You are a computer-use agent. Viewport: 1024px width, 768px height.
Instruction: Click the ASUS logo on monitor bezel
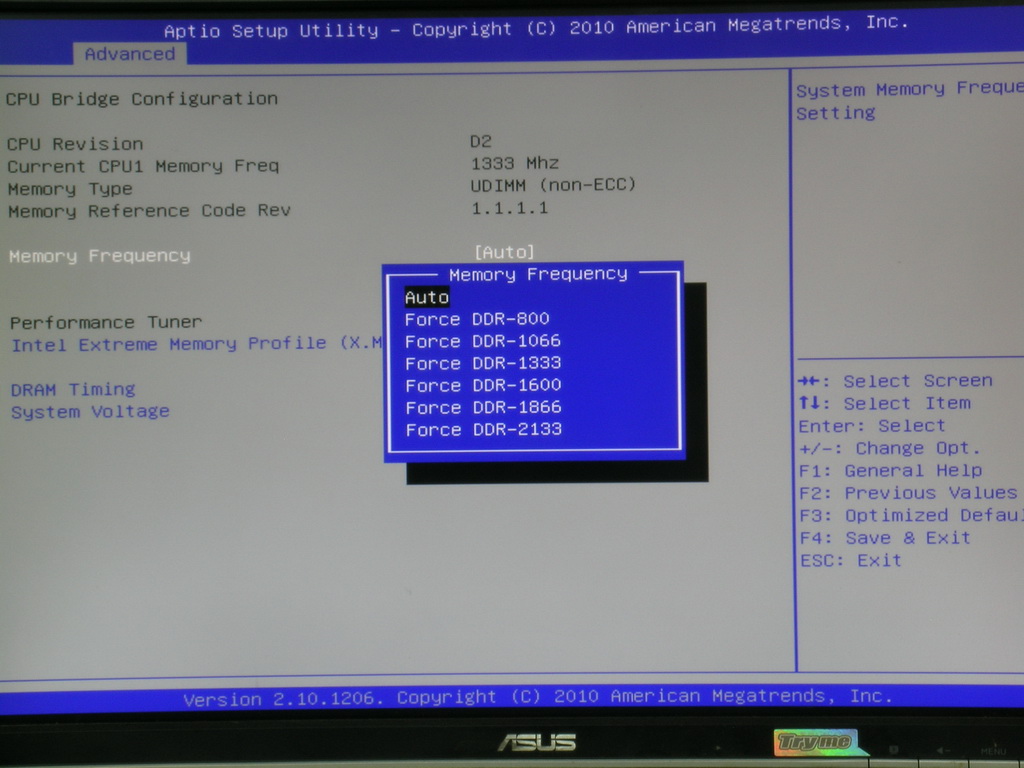(537, 743)
